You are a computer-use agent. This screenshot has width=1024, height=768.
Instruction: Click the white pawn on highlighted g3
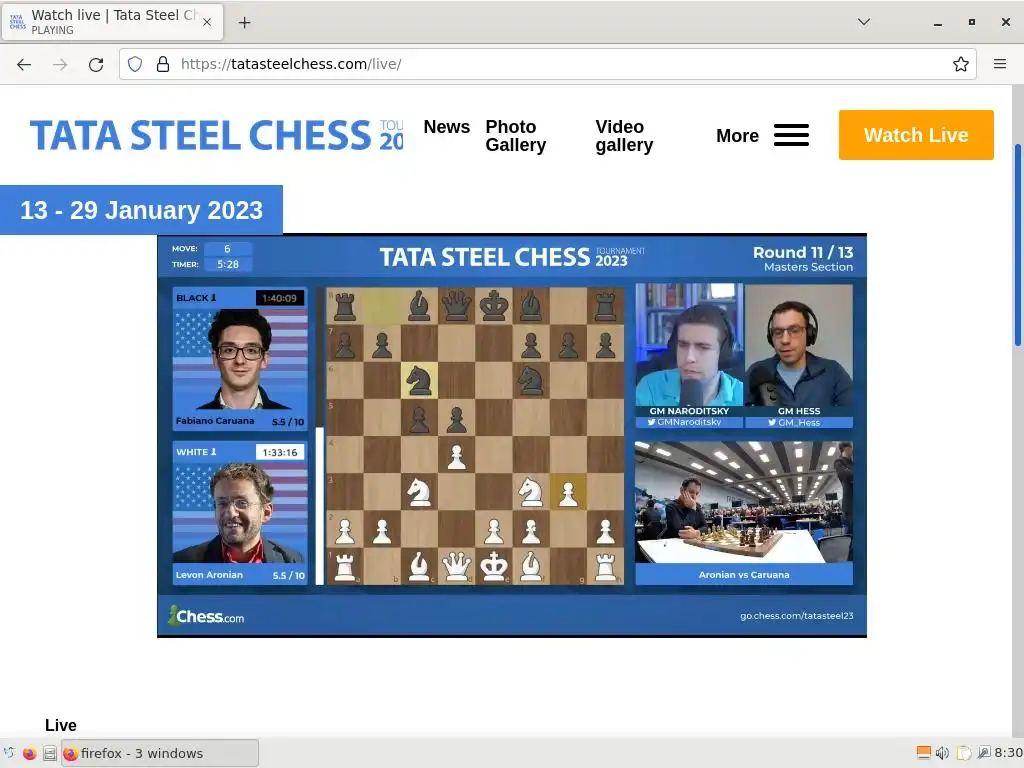pyautogui.click(x=568, y=492)
